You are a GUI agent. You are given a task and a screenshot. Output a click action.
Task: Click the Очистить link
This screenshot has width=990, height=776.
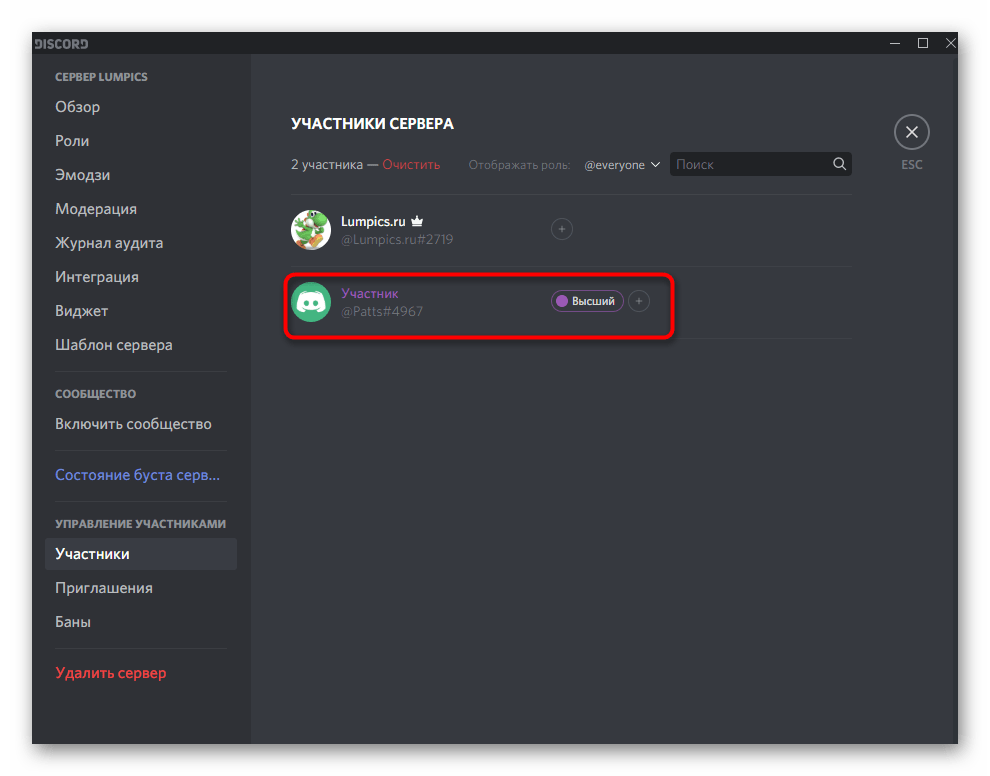click(x=411, y=165)
